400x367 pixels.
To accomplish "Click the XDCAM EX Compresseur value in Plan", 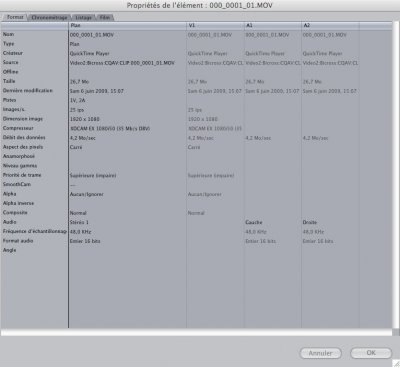I will click(x=110, y=128).
